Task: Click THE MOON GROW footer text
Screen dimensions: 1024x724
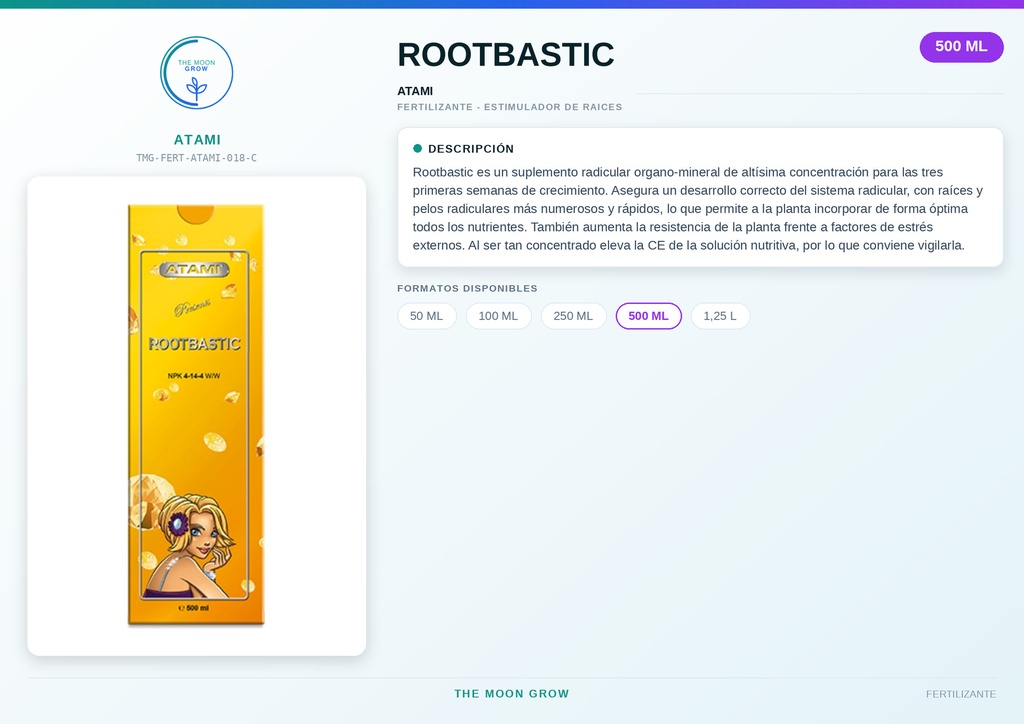Action: coord(512,694)
